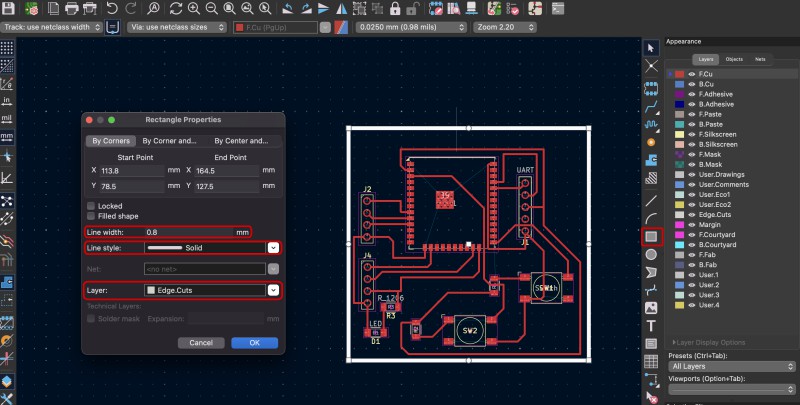Select the Add Image tool
The width and height of the screenshot is (800, 405).
coord(651,308)
